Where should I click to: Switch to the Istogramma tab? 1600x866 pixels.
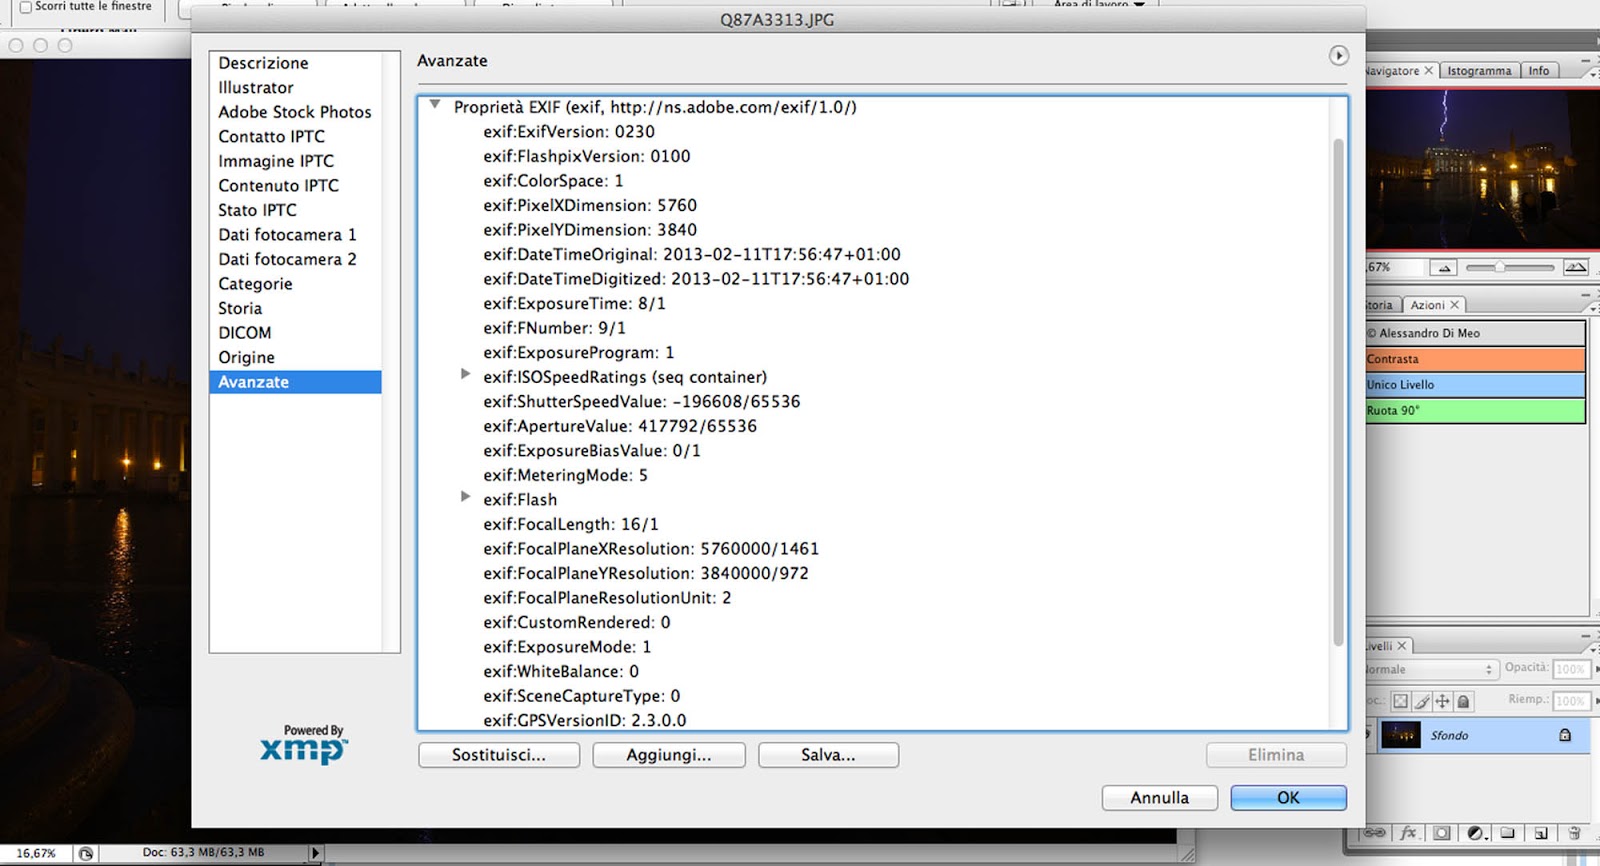click(1479, 71)
